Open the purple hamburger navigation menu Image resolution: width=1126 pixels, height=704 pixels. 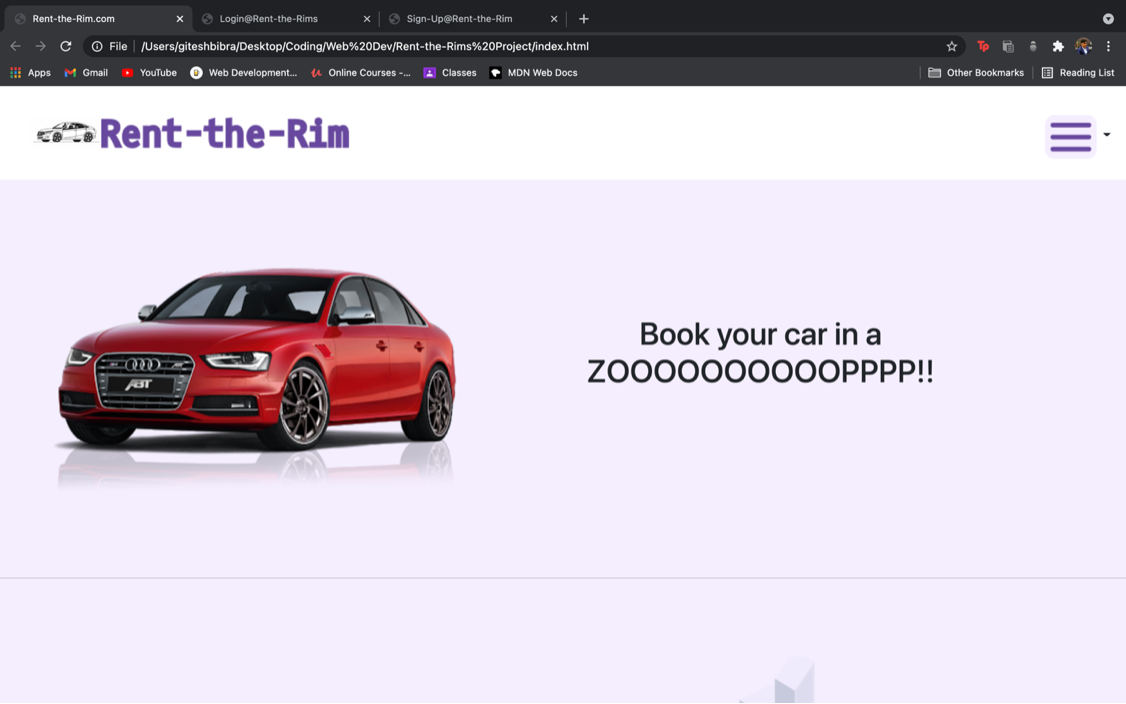point(1070,136)
